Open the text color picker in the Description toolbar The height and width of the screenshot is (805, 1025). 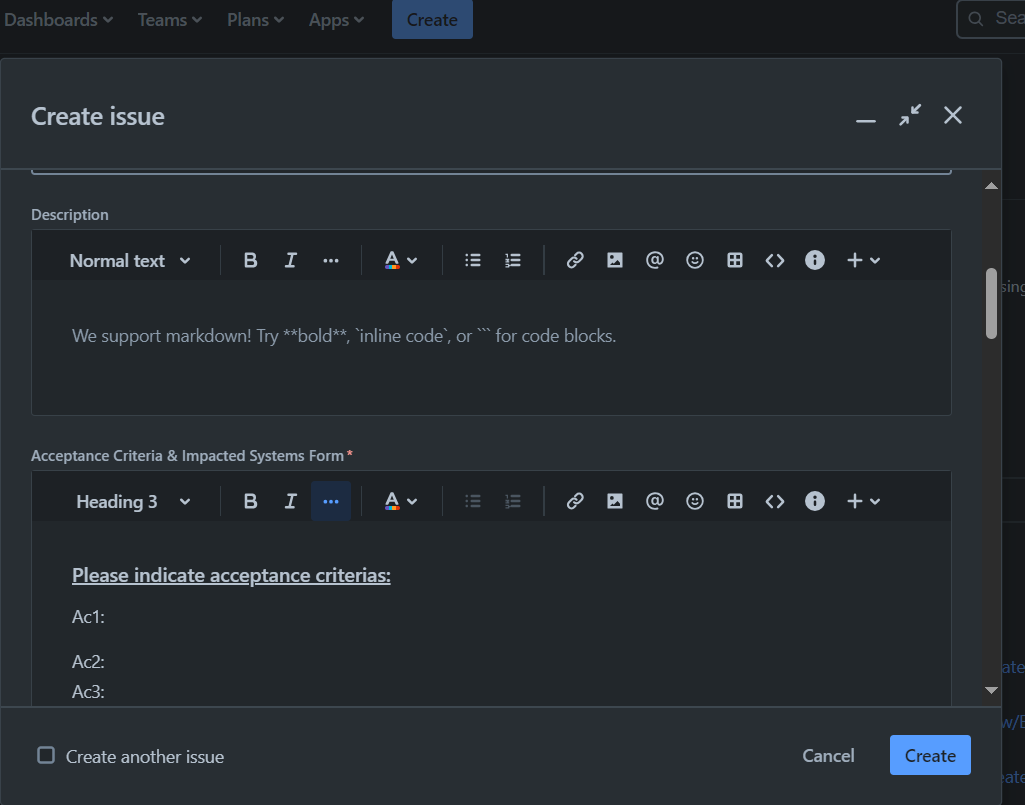click(401, 260)
